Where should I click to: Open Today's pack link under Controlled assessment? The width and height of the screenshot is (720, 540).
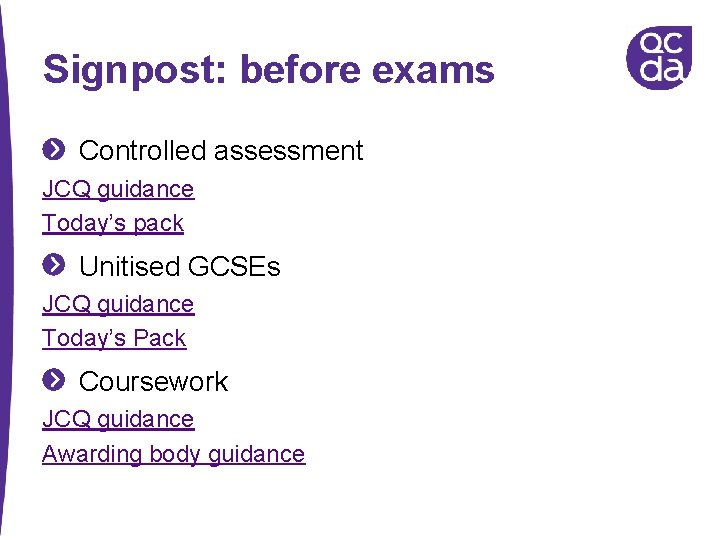[x=113, y=224]
